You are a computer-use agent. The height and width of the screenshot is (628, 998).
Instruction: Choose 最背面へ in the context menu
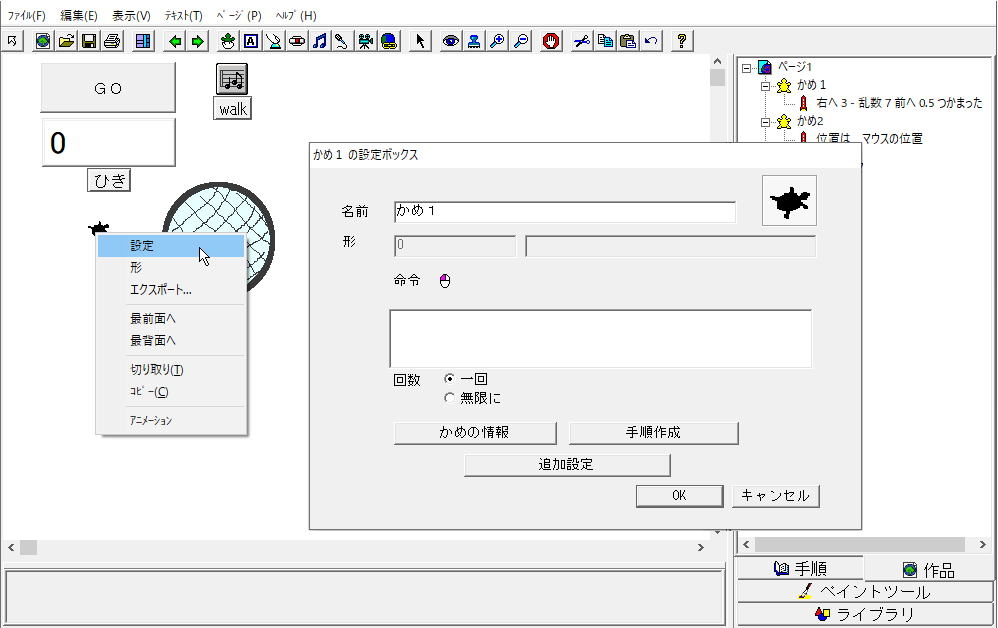(x=171, y=340)
